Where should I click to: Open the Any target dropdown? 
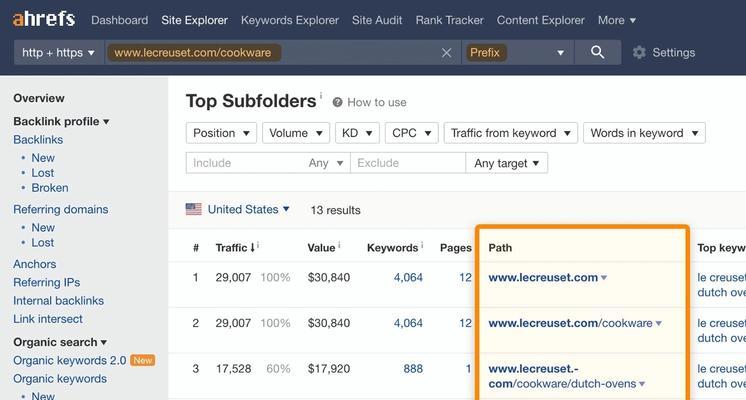pos(507,163)
